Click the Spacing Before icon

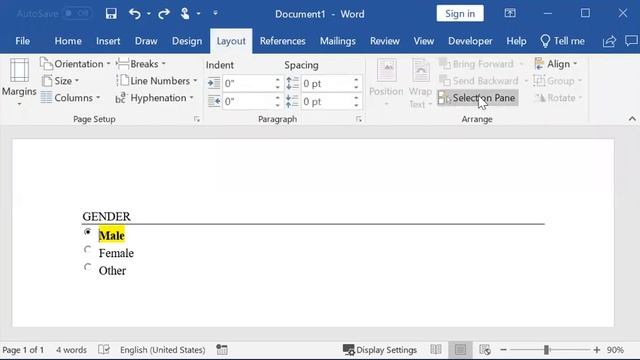(x=292, y=83)
